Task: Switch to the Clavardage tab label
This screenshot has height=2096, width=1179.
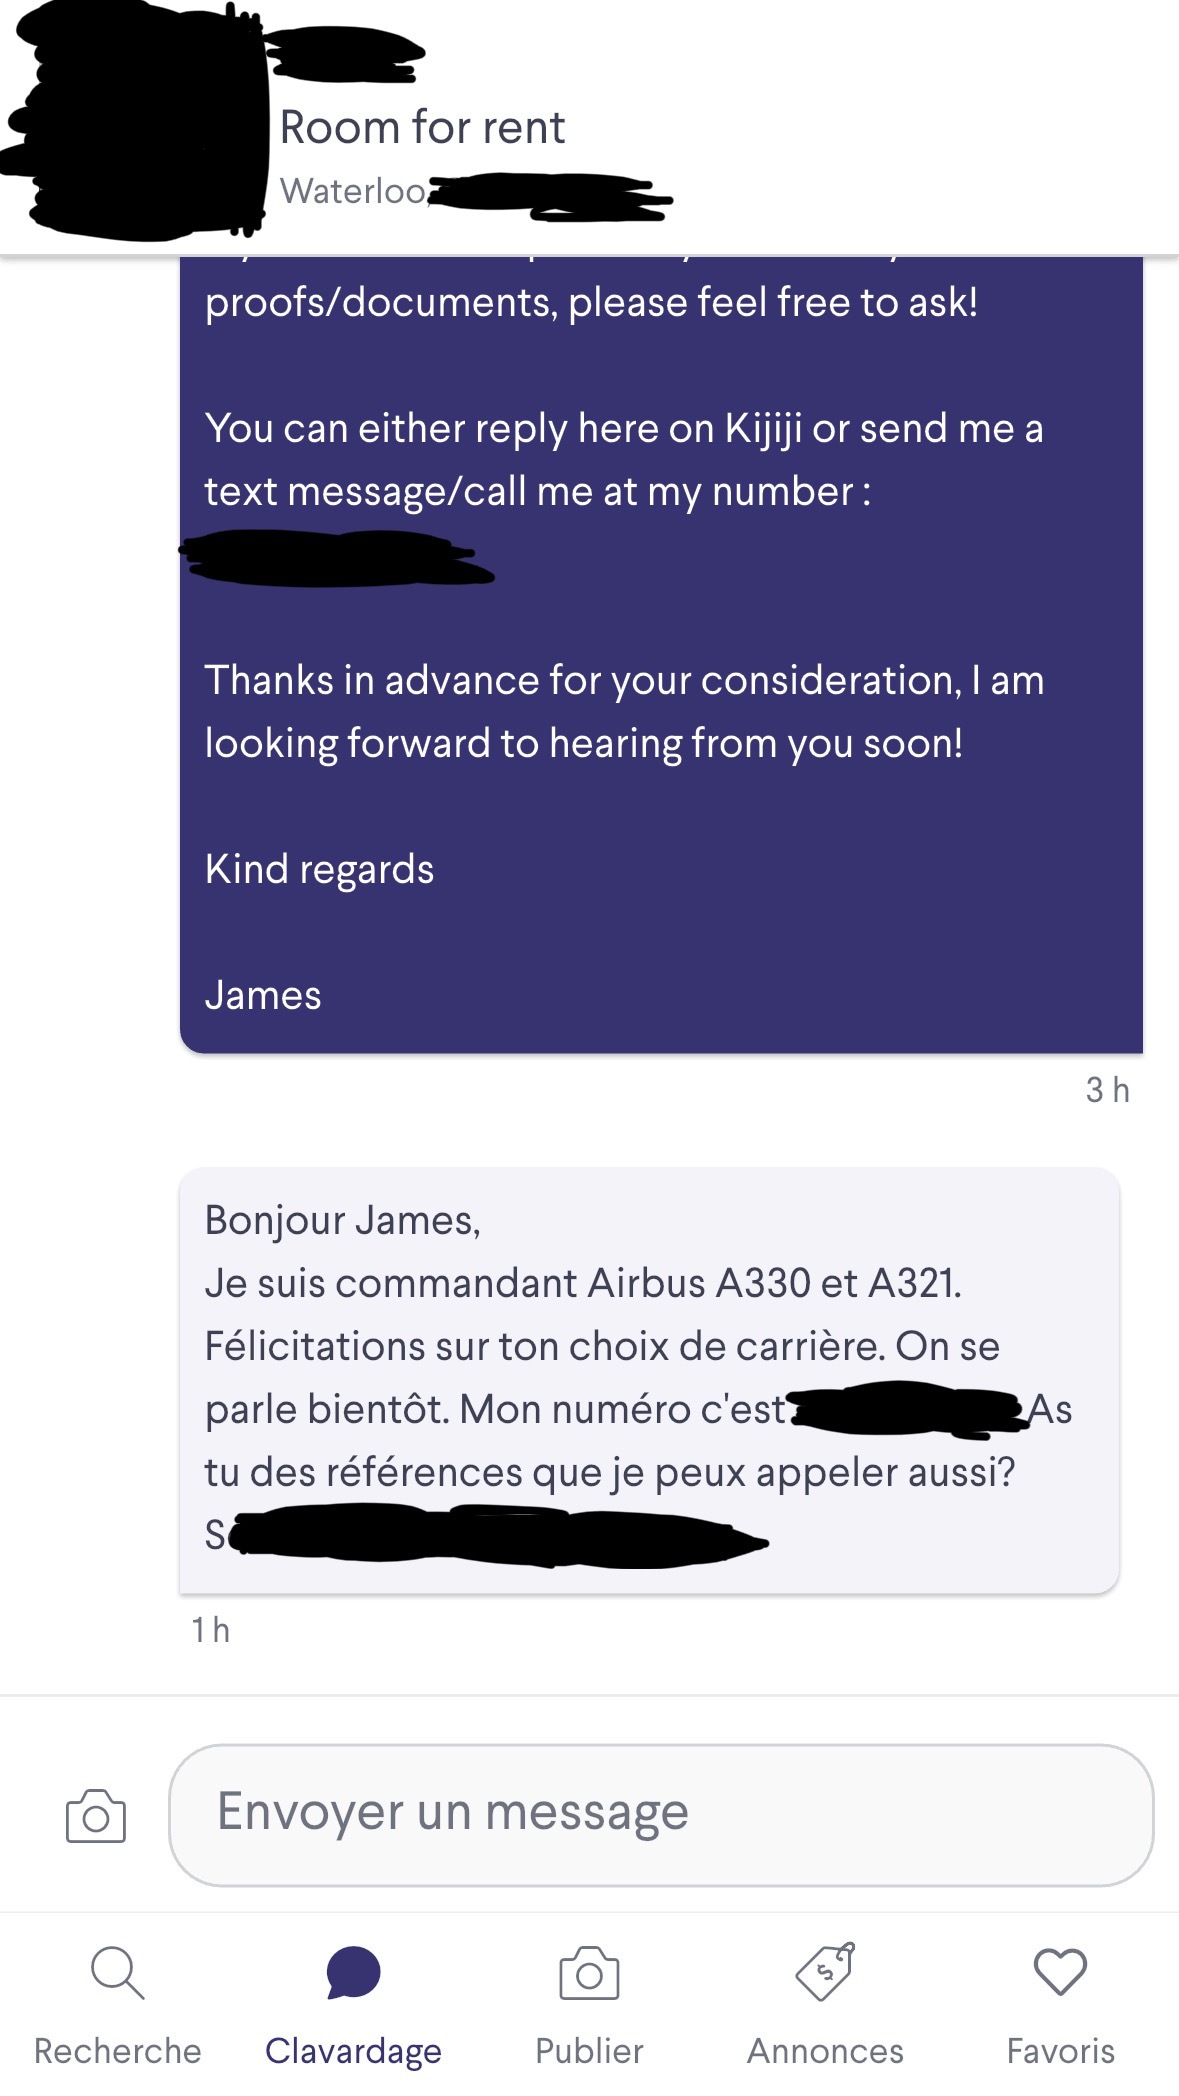Action: pyautogui.click(x=353, y=2051)
